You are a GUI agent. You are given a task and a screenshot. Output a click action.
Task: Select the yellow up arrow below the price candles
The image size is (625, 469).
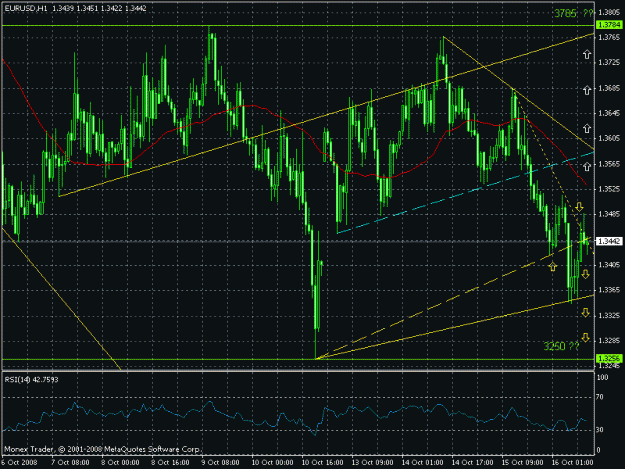point(552,267)
